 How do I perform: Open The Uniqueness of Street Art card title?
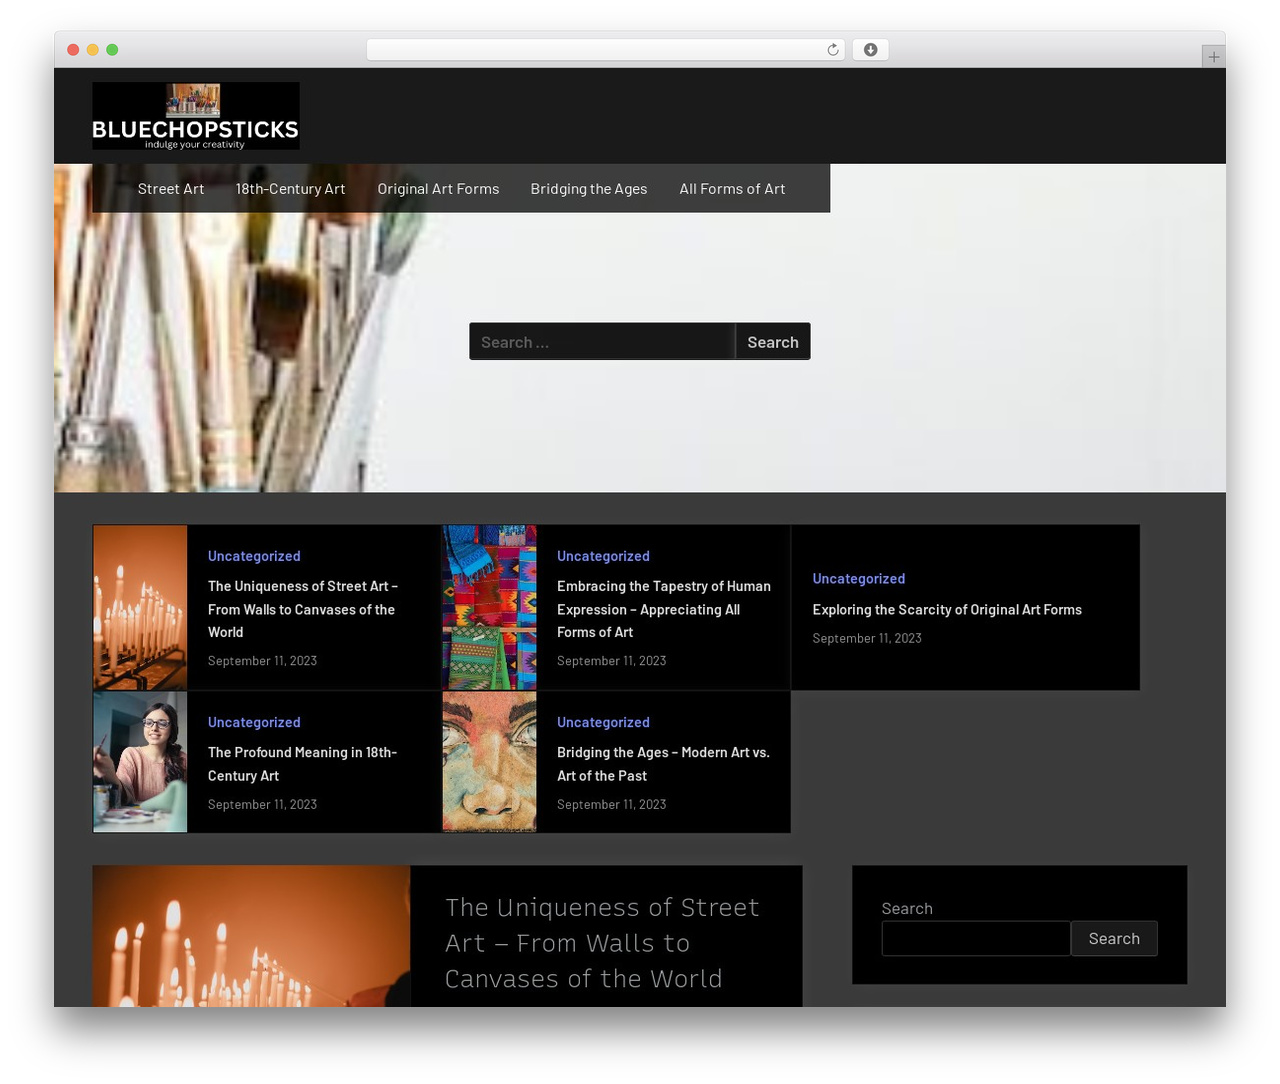303,609
